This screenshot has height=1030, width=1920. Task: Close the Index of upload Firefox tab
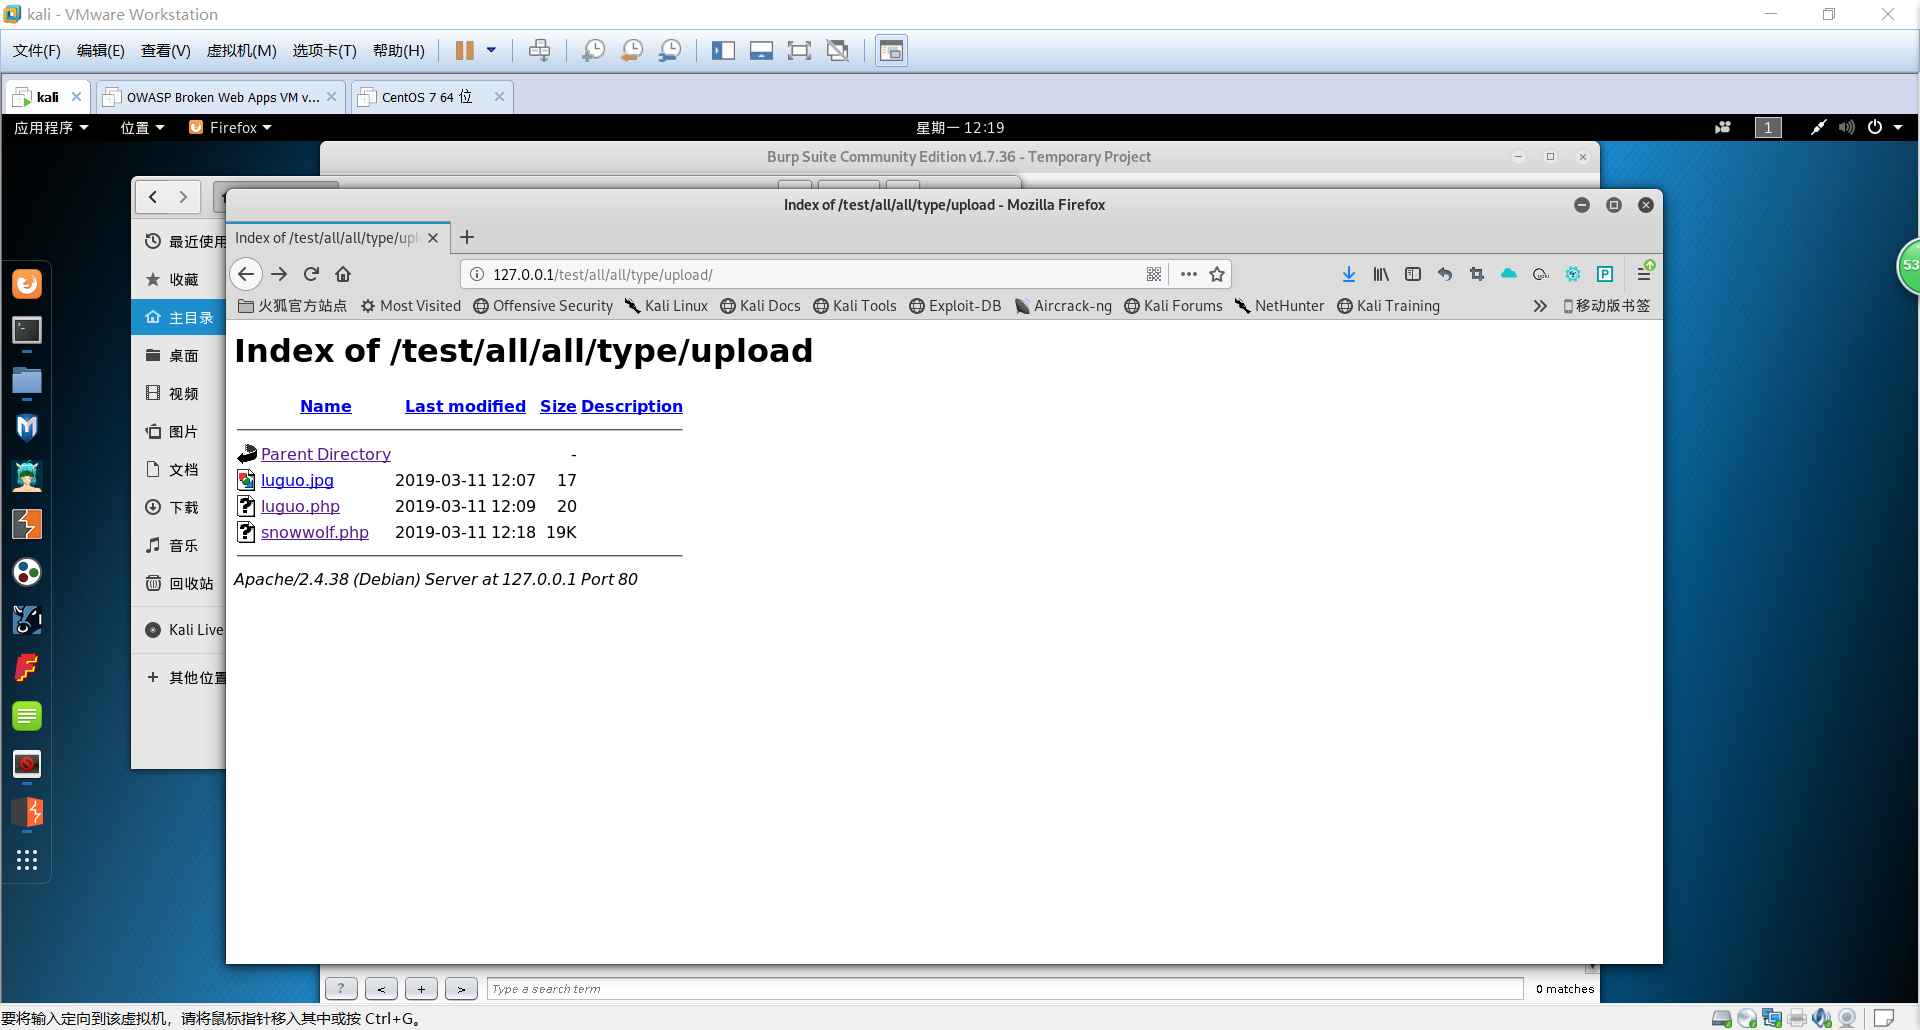point(433,238)
